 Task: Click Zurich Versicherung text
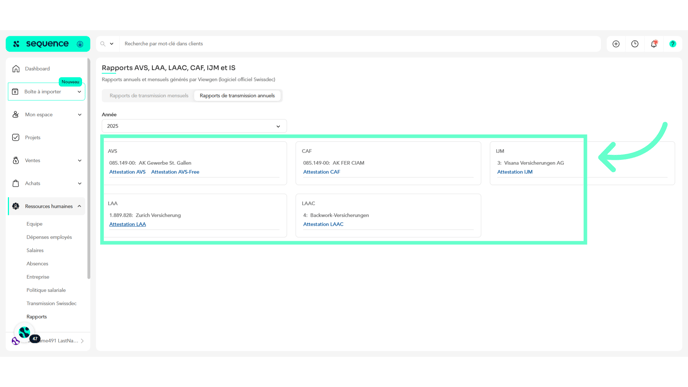[158, 215]
